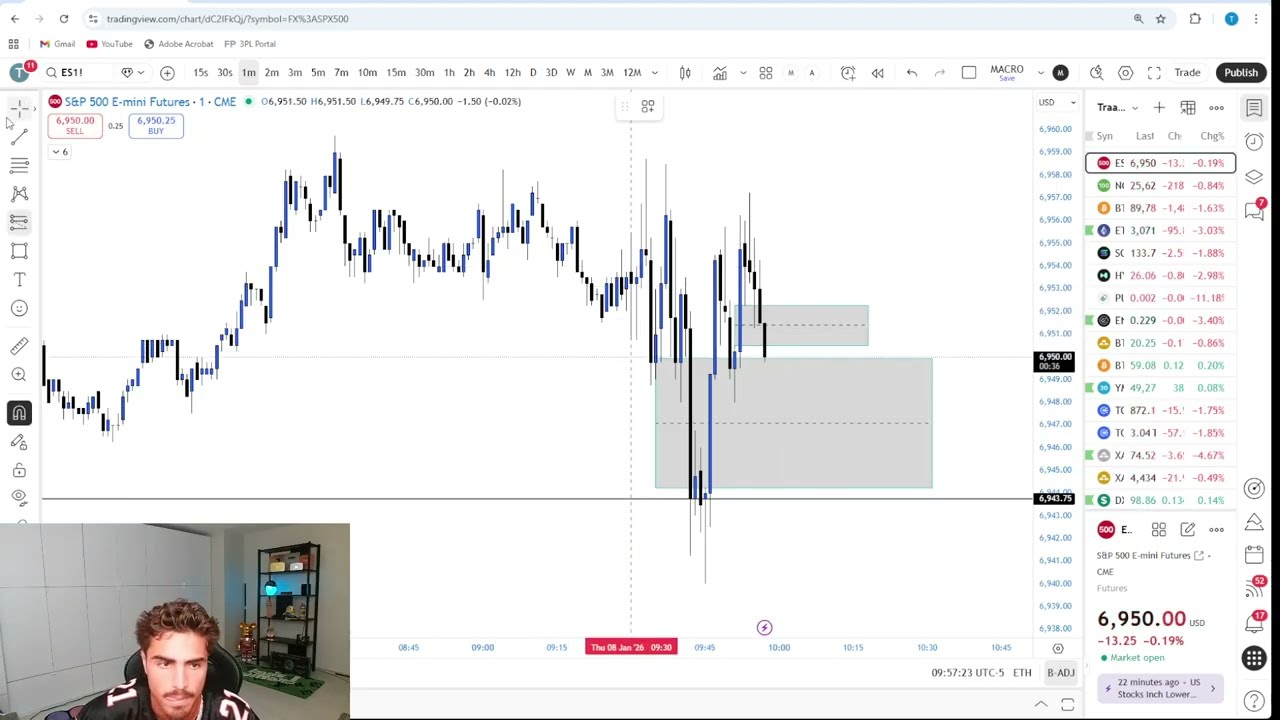Select the ES 6,950 watchlist row

(x=1161, y=163)
